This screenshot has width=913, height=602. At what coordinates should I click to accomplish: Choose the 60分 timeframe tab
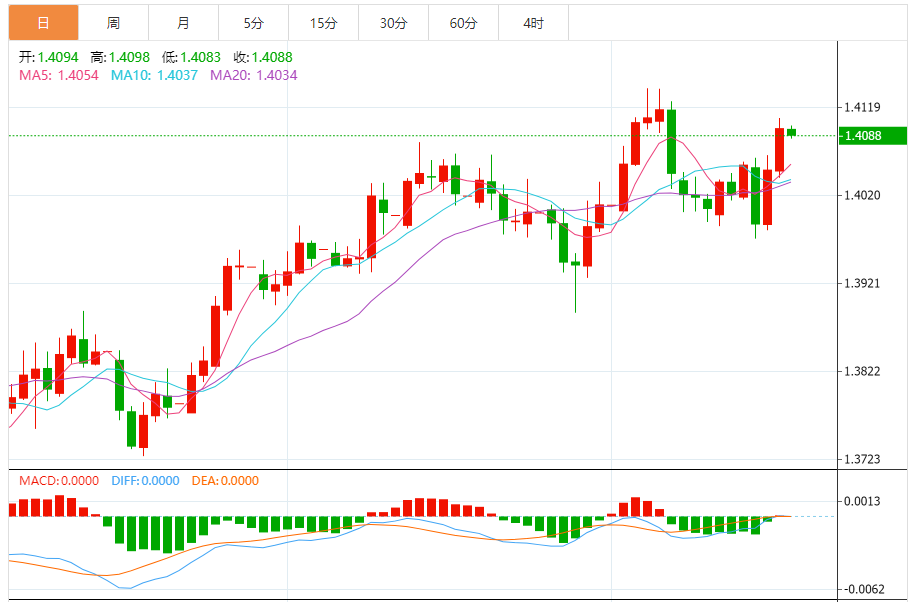pyautogui.click(x=463, y=23)
